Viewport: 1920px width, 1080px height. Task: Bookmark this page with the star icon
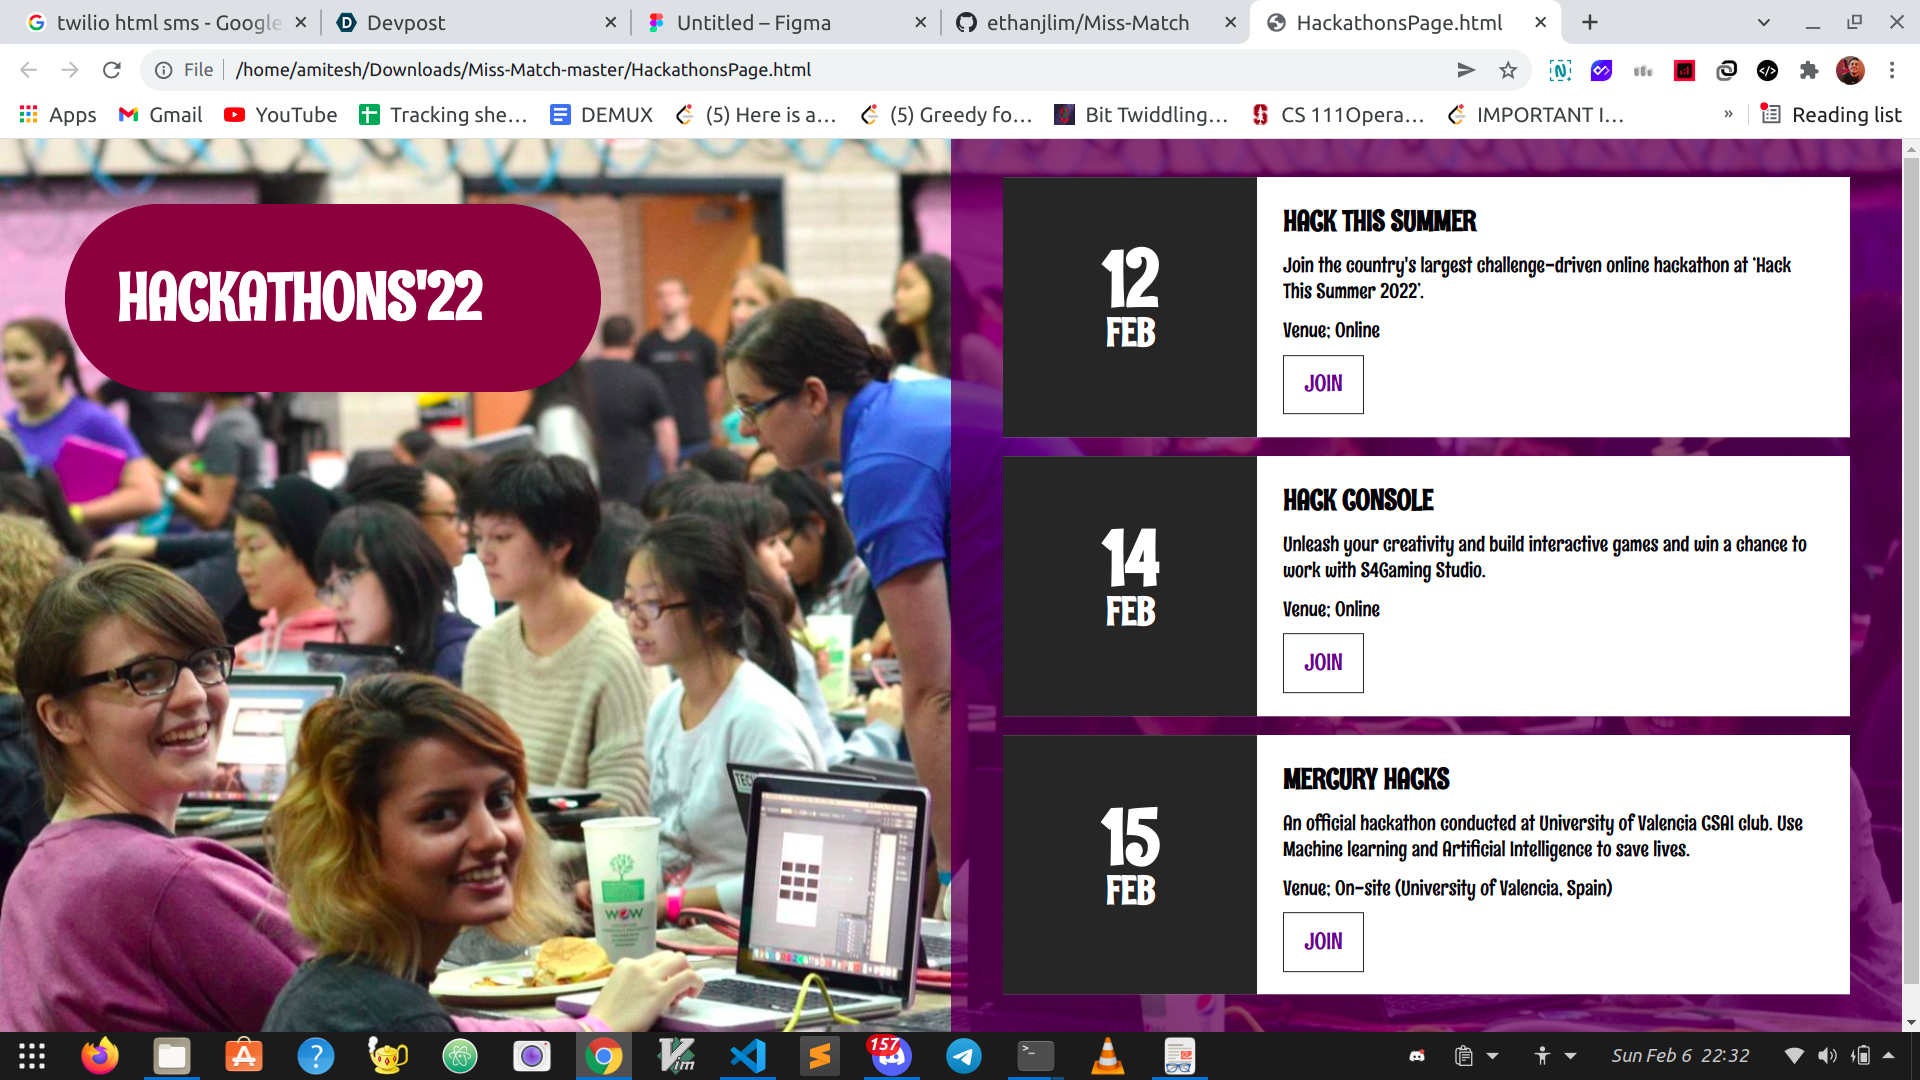click(x=1508, y=70)
